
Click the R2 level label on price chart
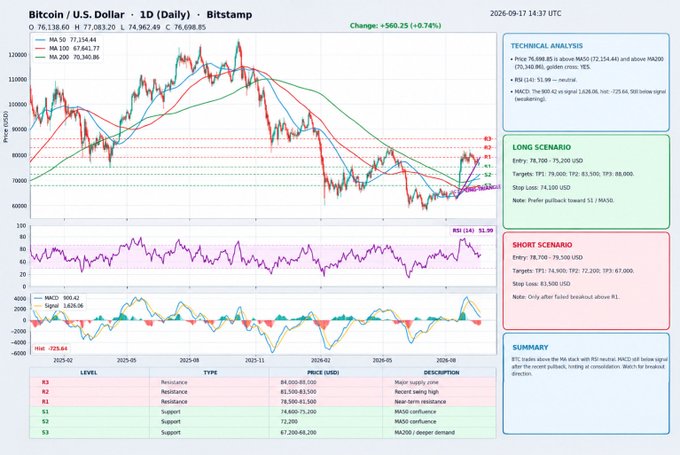(x=487, y=147)
